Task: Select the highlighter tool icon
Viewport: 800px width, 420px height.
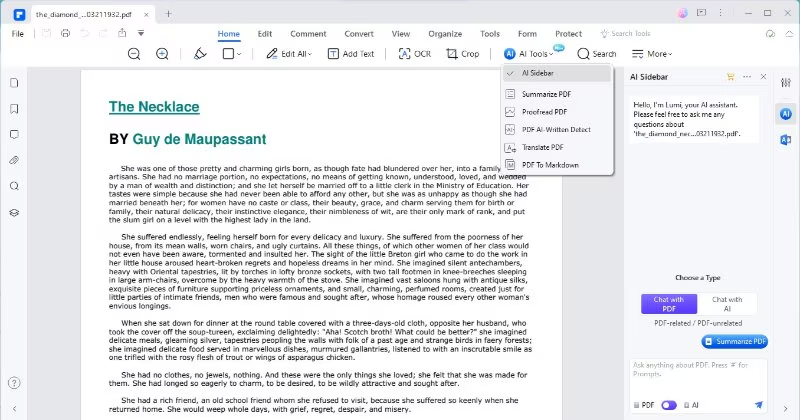Action: coord(200,54)
